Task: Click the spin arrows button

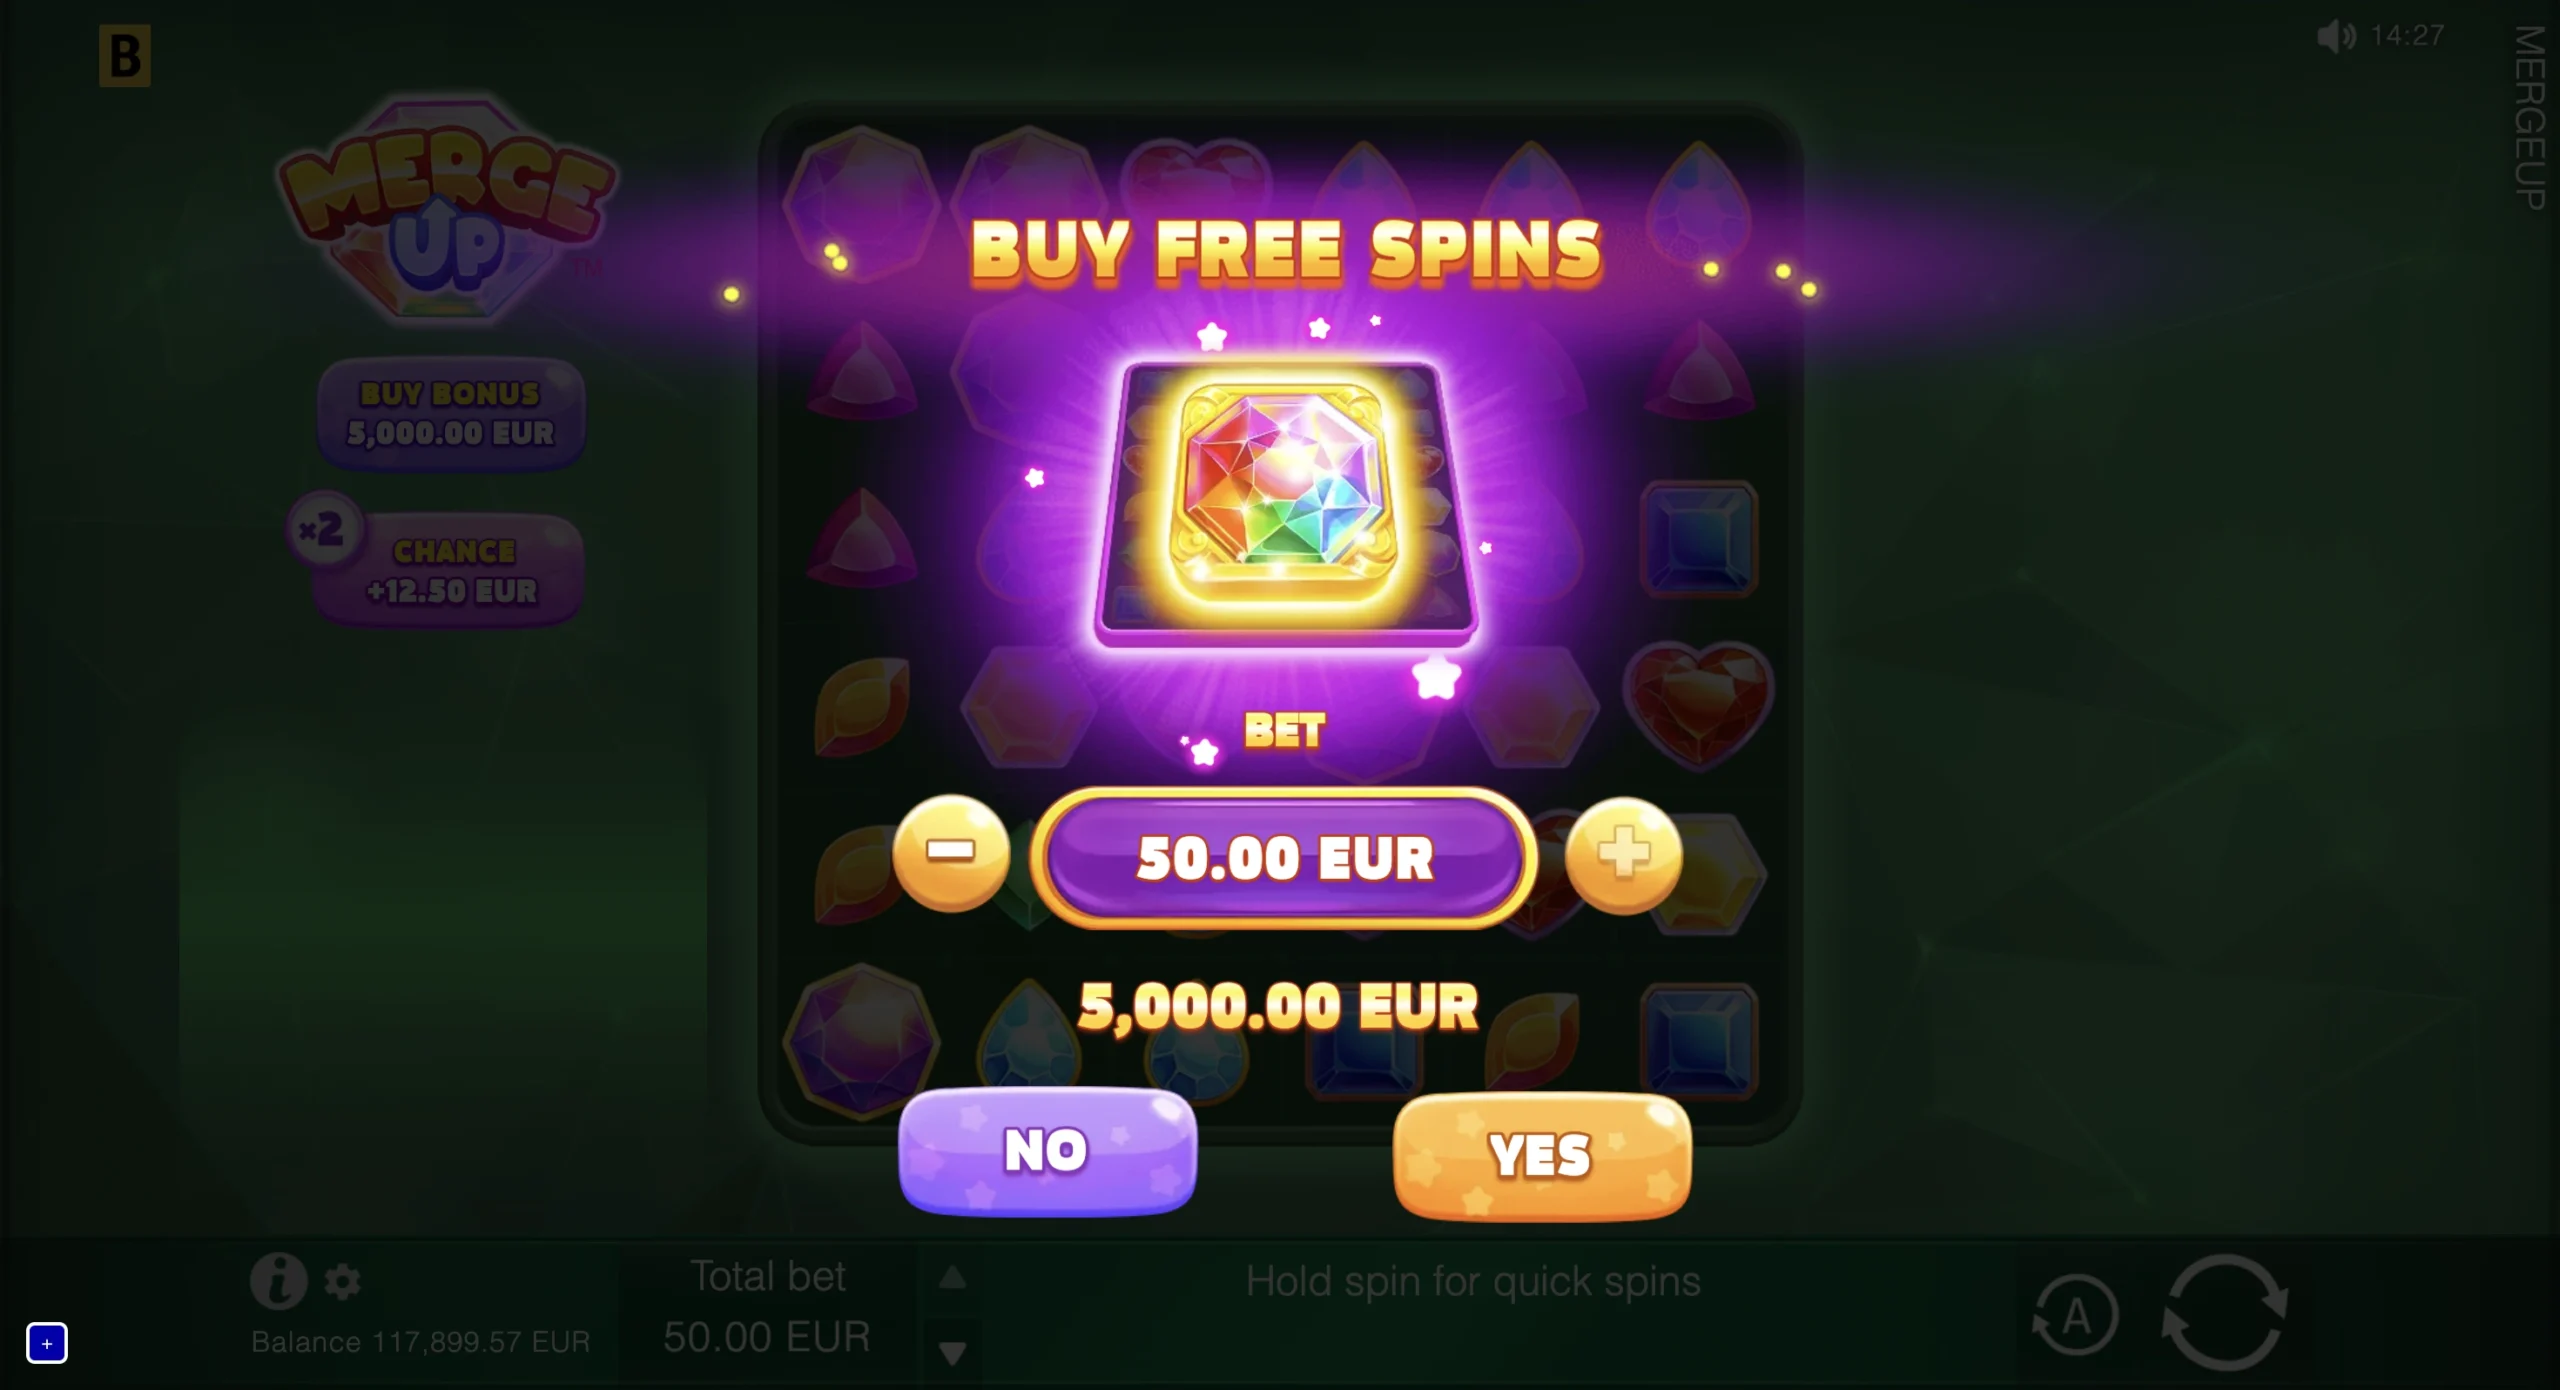Action: click(2225, 1313)
